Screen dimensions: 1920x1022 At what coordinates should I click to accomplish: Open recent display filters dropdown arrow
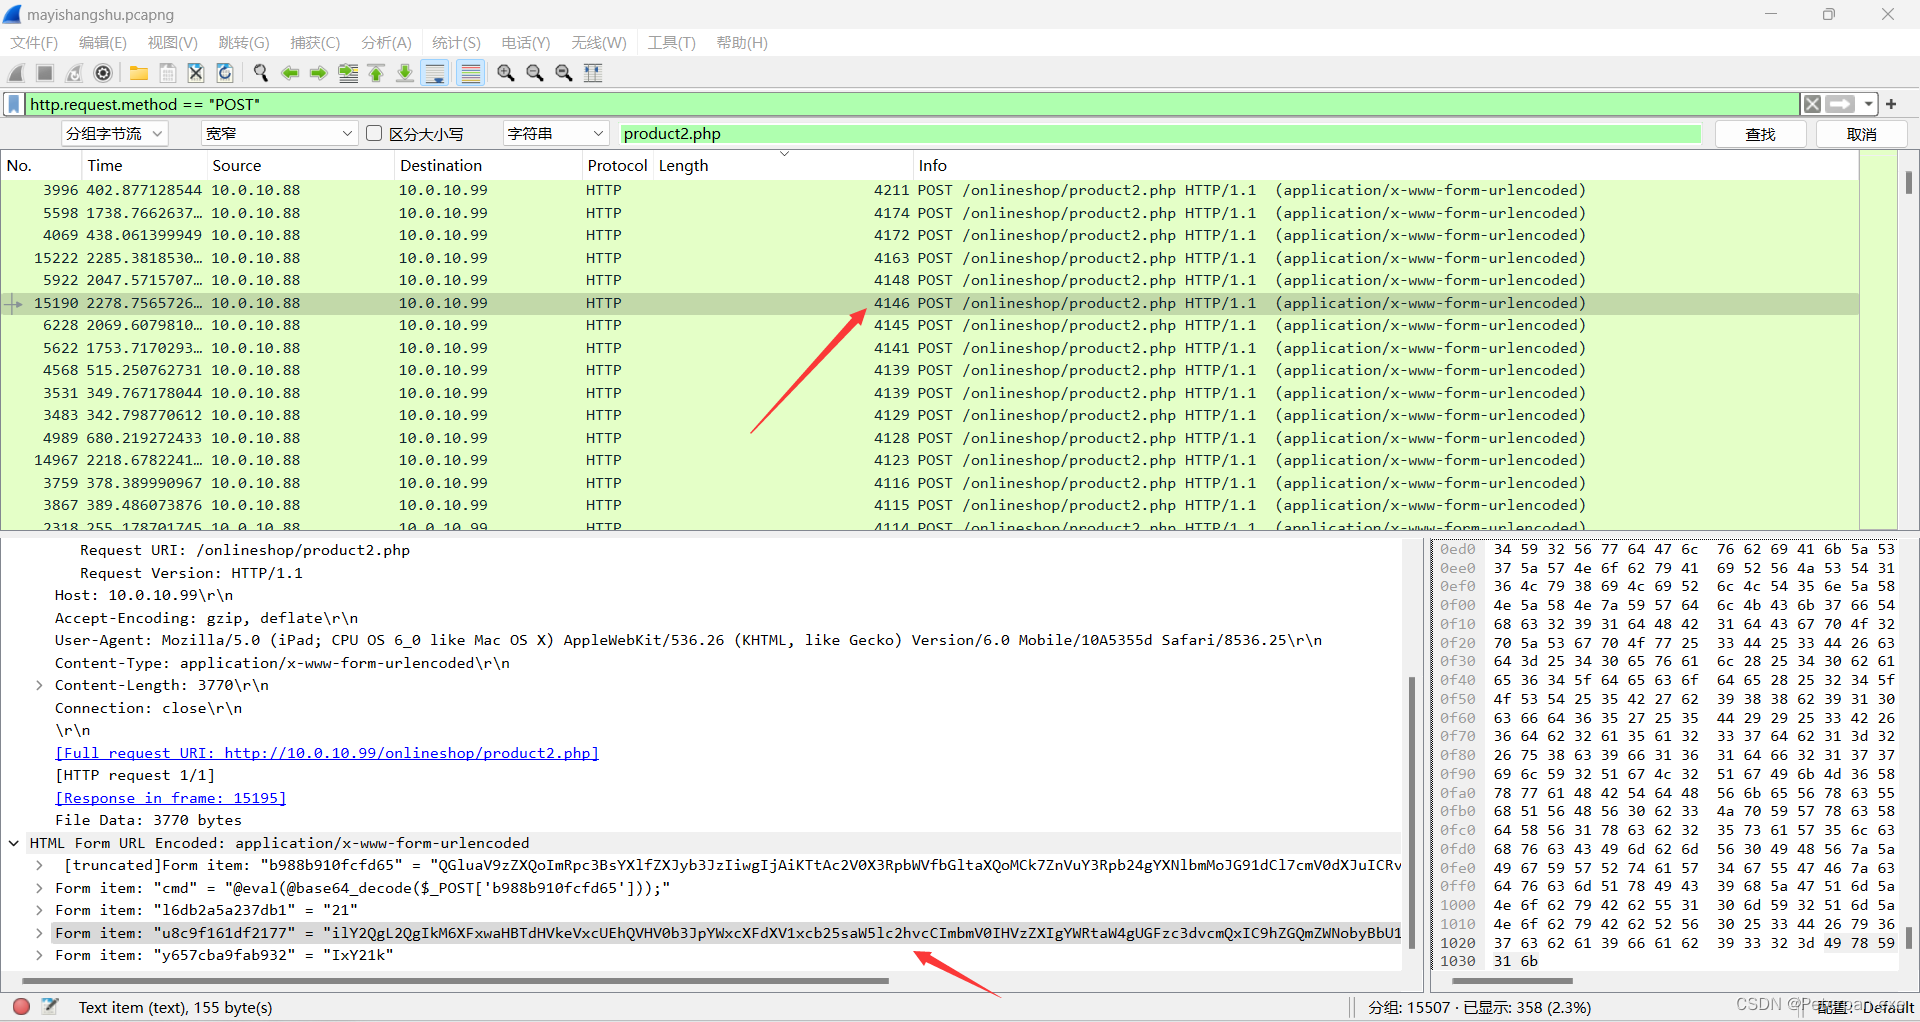point(1868,104)
